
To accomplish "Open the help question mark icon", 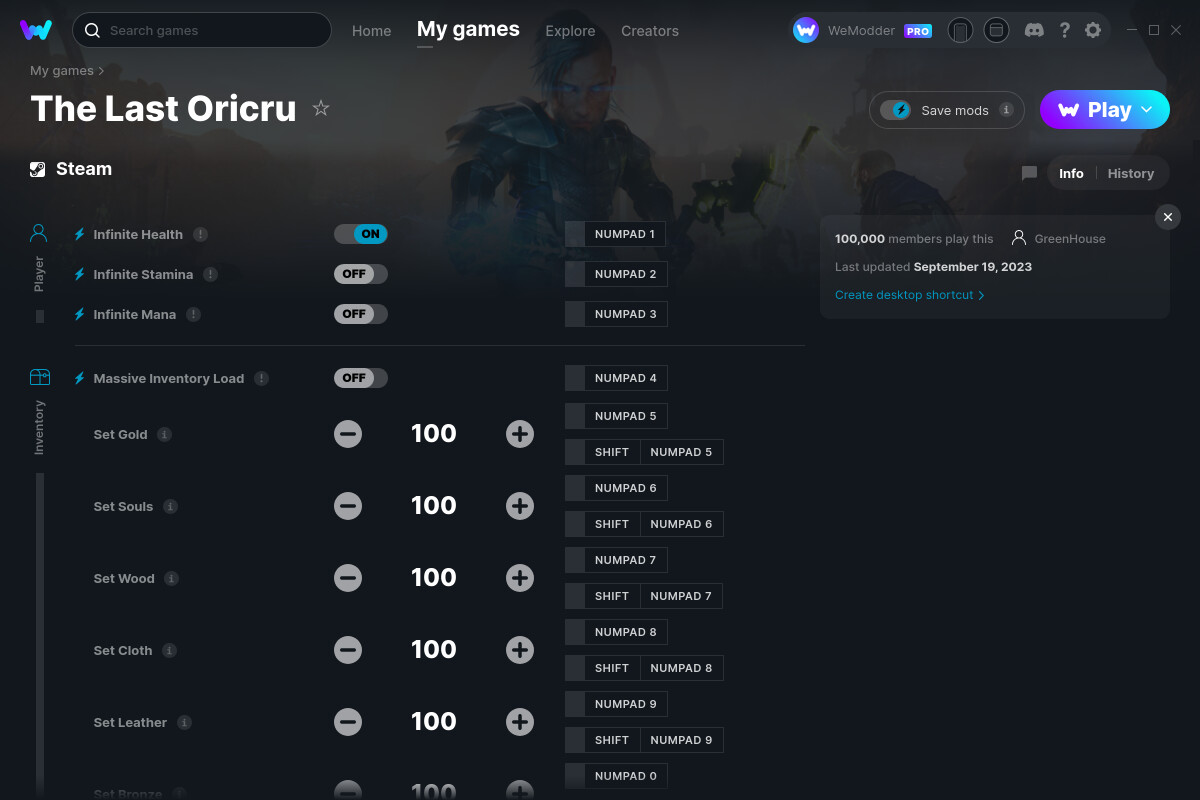I will (1065, 30).
